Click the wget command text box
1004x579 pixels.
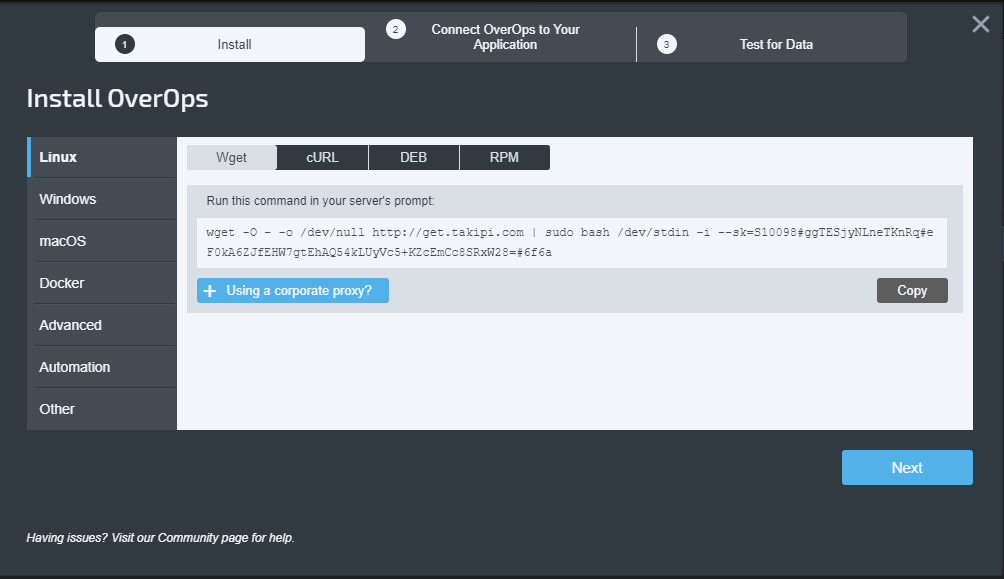[572, 243]
